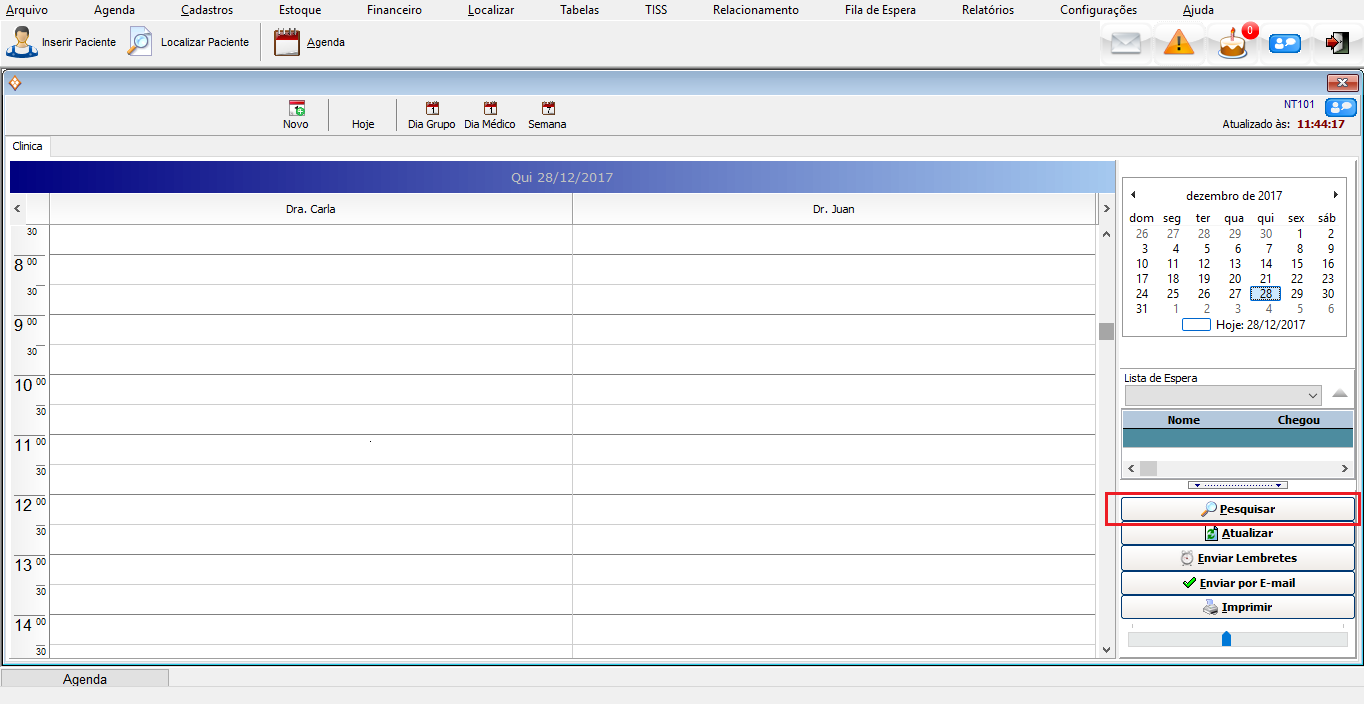Open Localizar Paciente search tool
Image resolution: width=1364 pixels, height=704 pixels.
pos(141,43)
